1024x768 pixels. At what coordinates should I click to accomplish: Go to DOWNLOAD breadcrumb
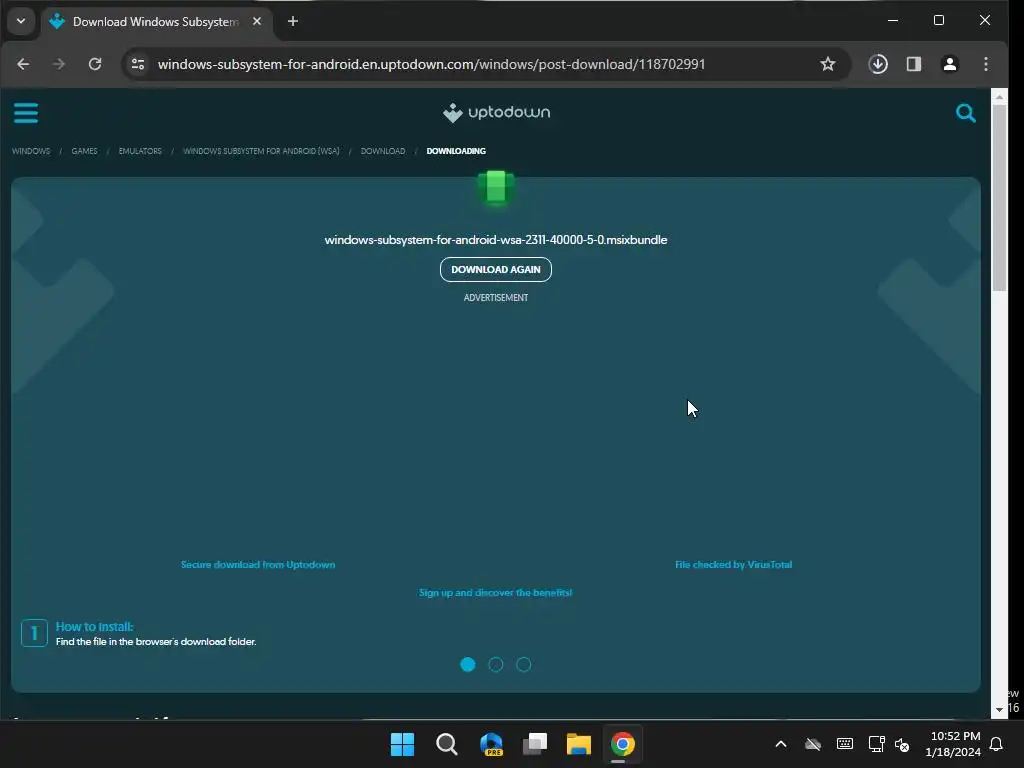(x=383, y=151)
